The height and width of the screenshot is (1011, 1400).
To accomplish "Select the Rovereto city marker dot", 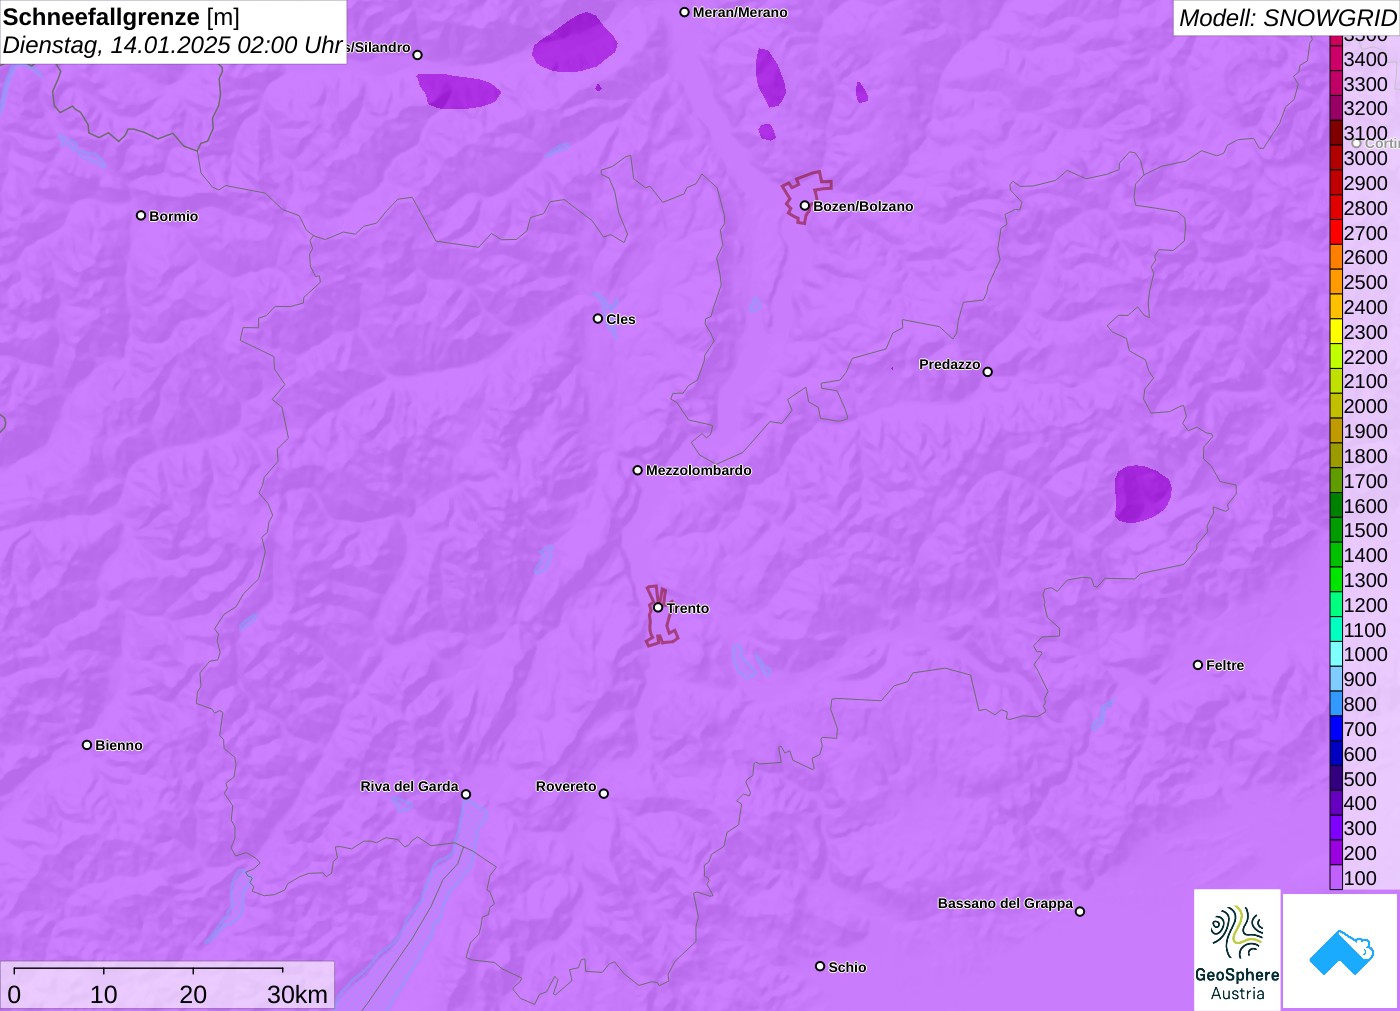I will pyautogui.click(x=604, y=794).
